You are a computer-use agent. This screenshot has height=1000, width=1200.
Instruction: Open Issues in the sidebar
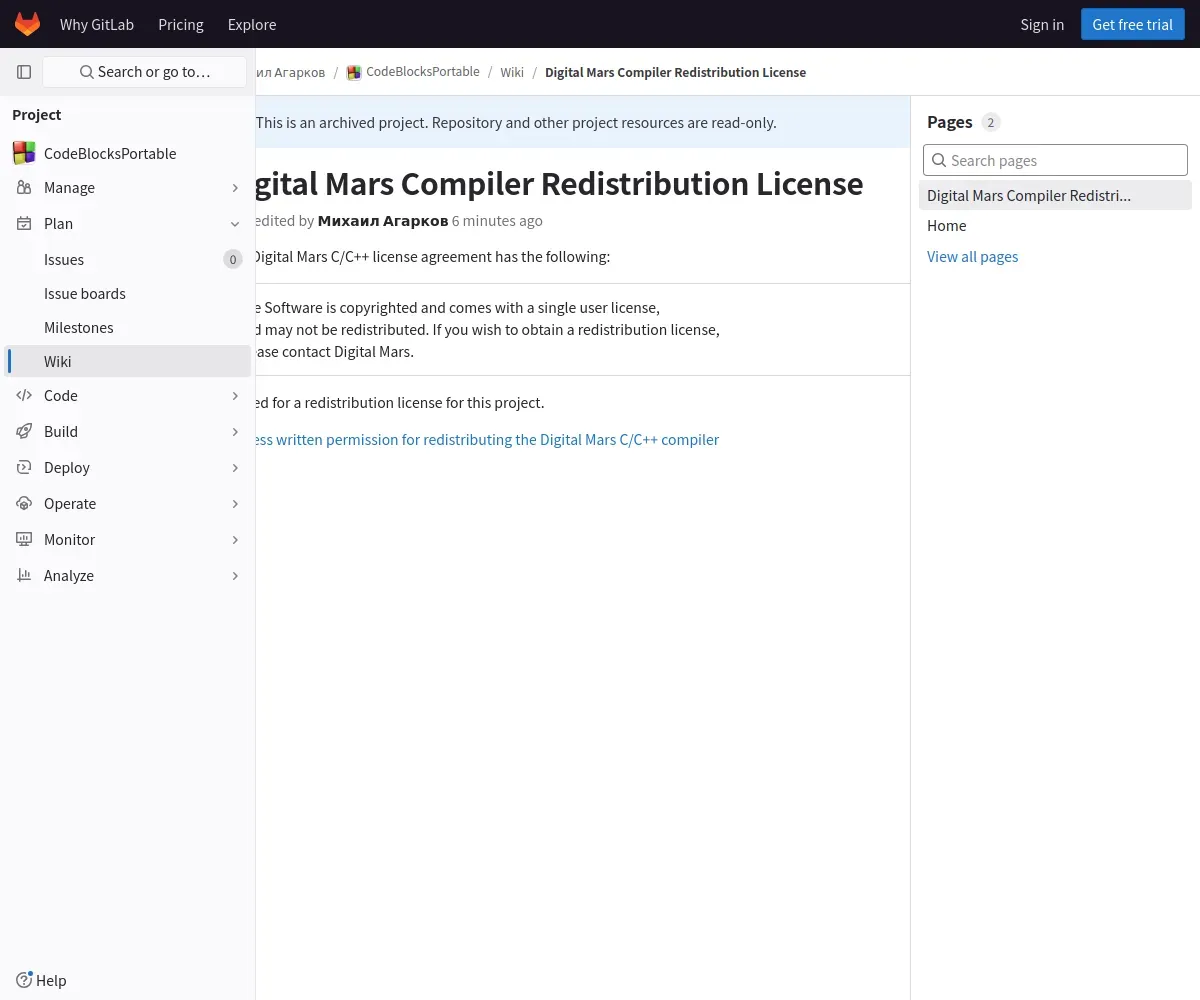coord(127,259)
